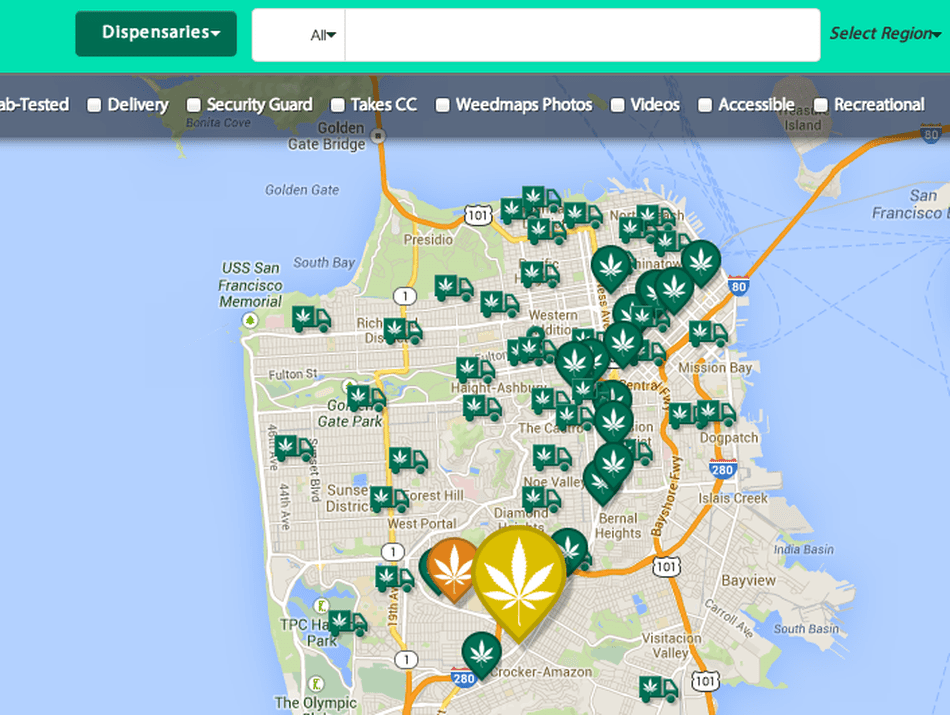This screenshot has width=950, height=715.
Task: Open delivery truck marker in Golden Gate Park
Action: point(366,398)
